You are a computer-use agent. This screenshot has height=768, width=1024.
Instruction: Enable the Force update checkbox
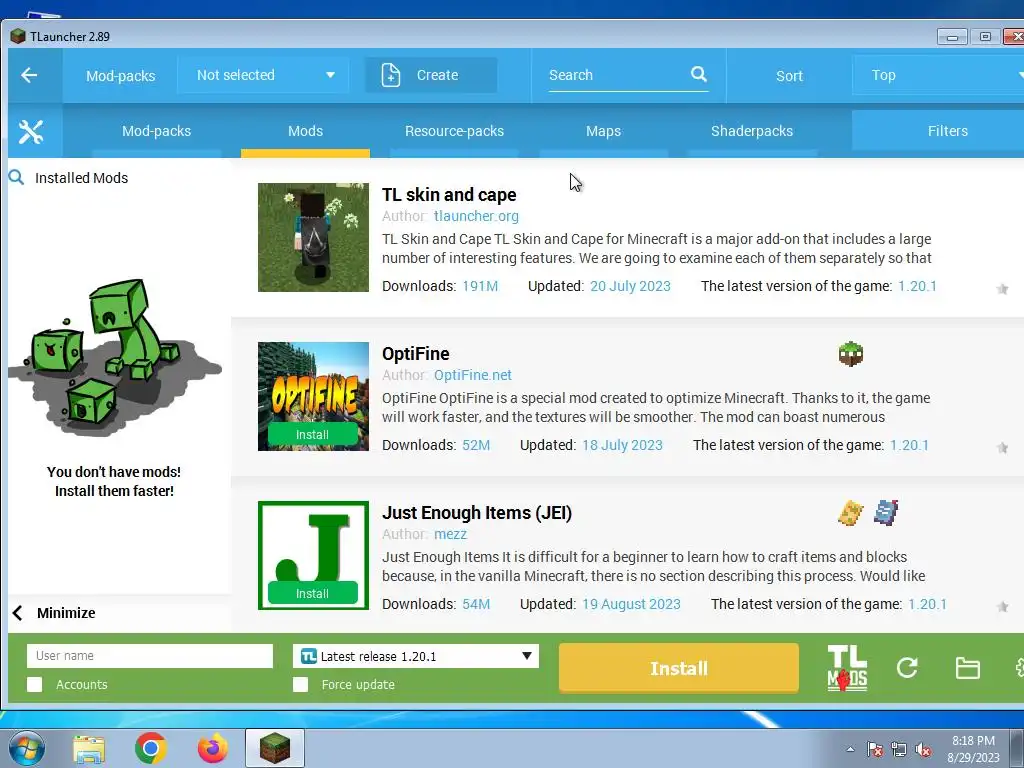point(300,684)
